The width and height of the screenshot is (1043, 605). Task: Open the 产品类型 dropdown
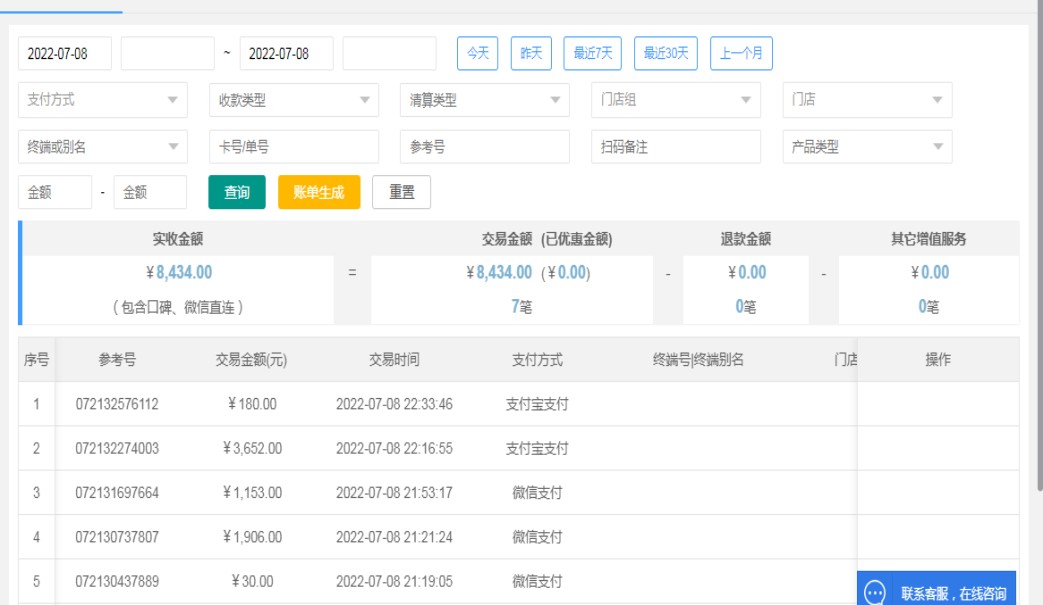point(867,147)
